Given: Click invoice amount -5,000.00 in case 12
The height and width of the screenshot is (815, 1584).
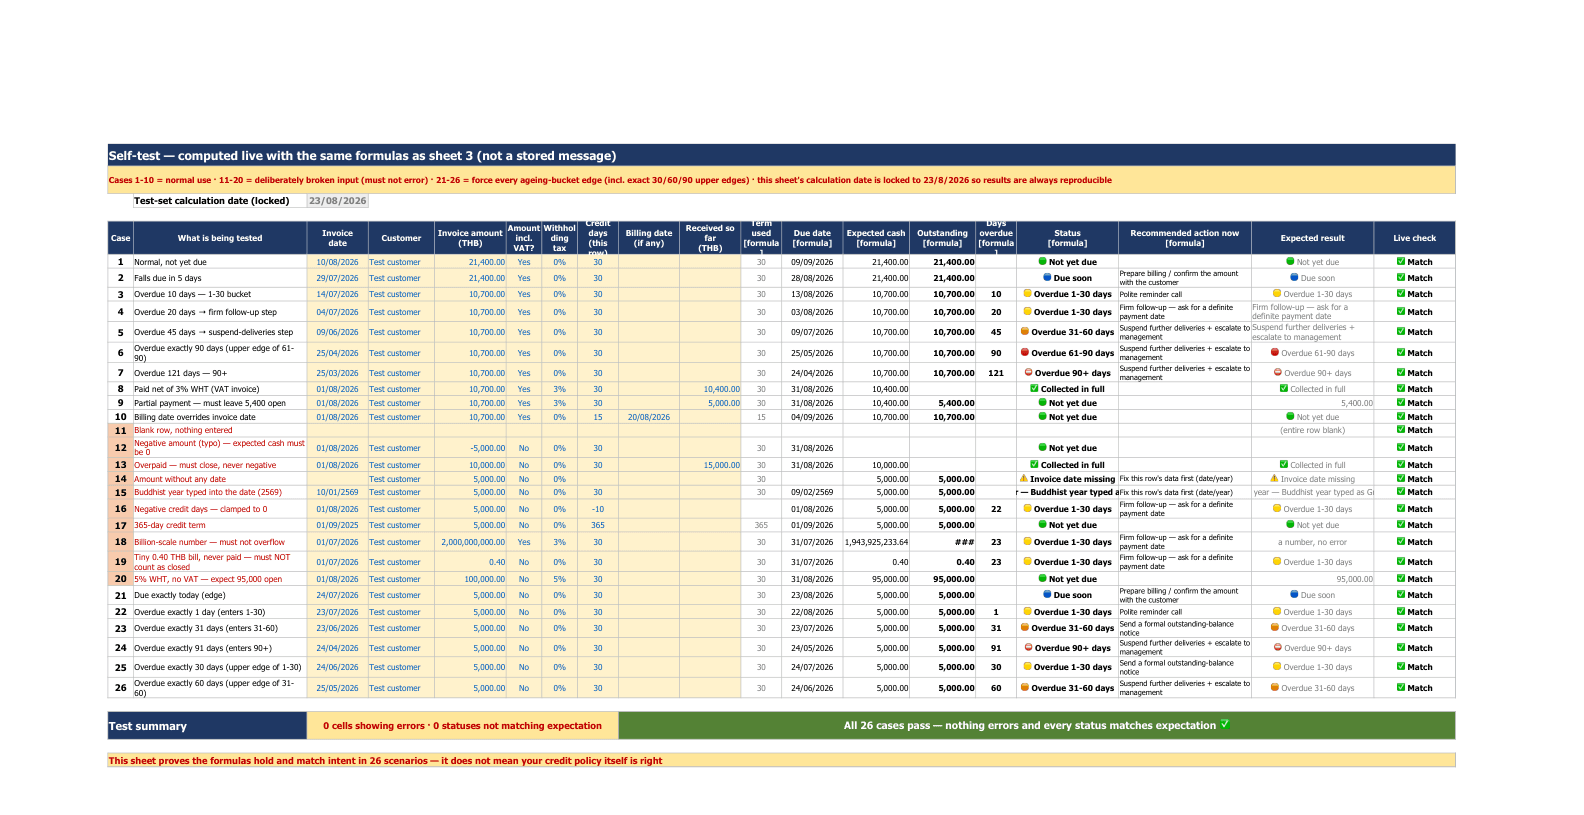Looking at the screenshot, I should tap(470, 448).
